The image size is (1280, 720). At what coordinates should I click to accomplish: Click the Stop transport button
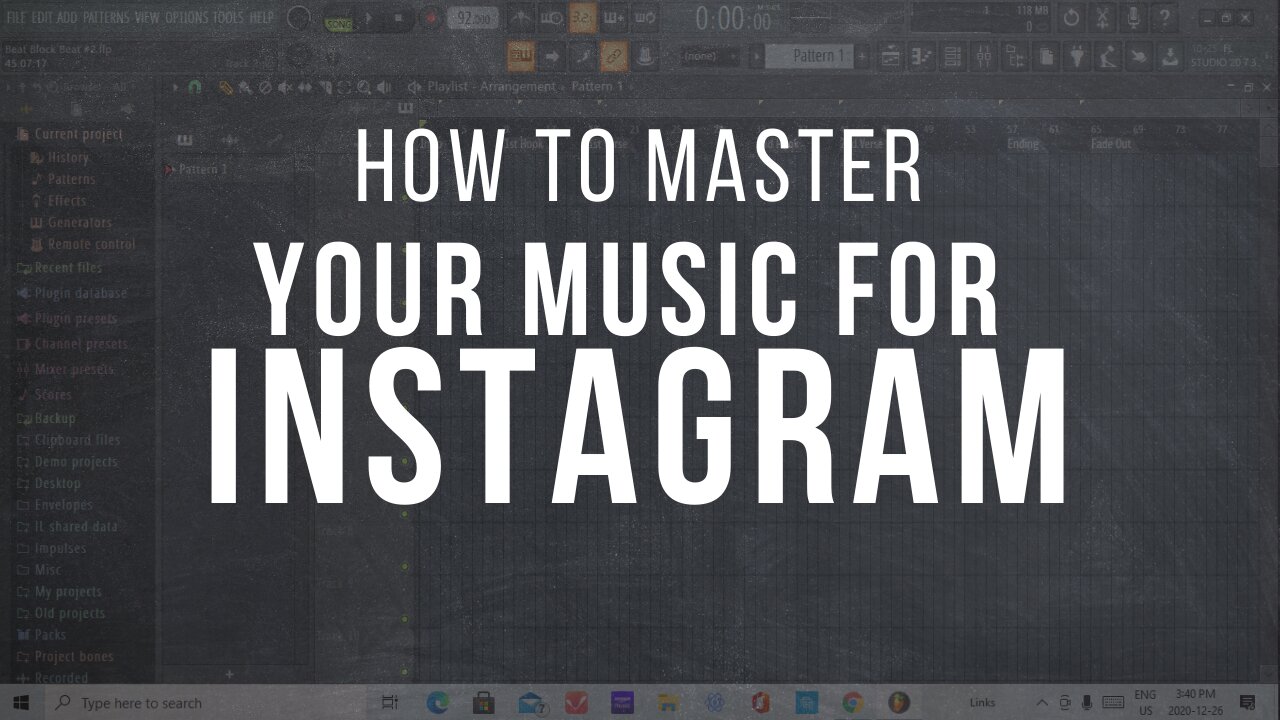pos(399,18)
